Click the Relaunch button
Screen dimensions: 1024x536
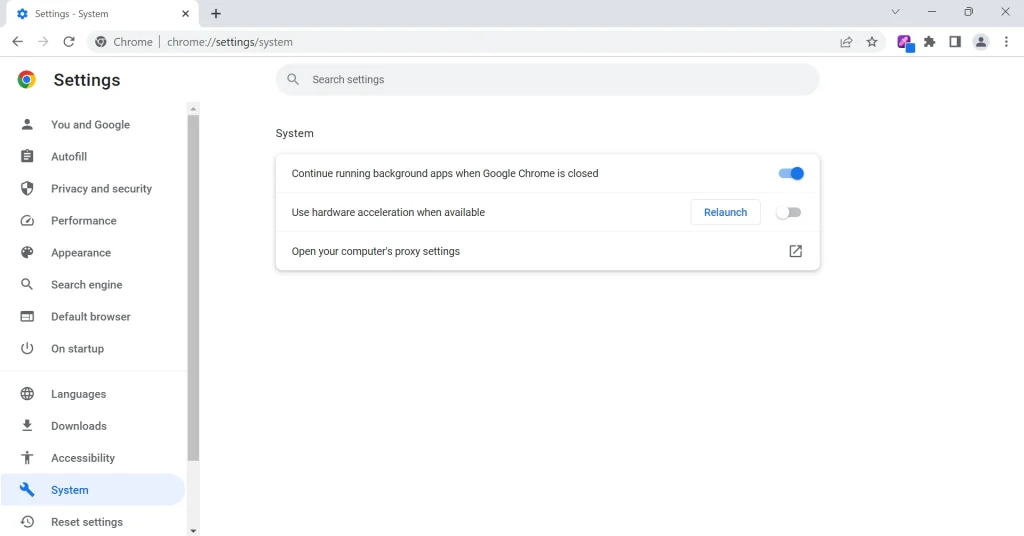point(725,212)
